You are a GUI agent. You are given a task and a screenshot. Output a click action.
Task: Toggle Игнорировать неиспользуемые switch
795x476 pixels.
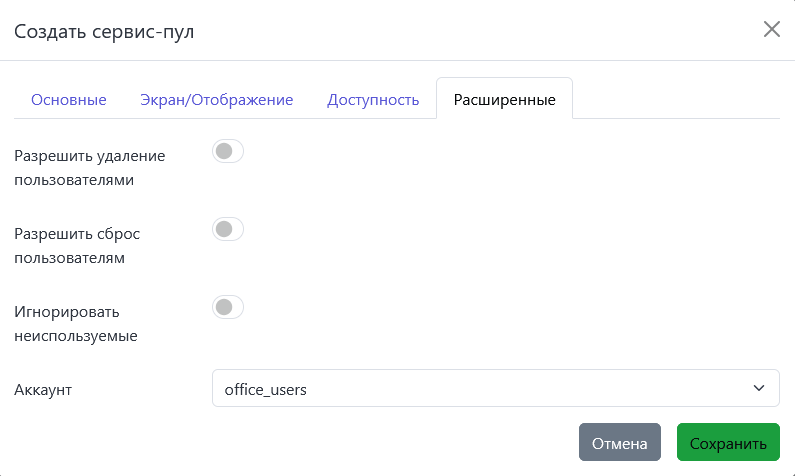coord(228,308)
